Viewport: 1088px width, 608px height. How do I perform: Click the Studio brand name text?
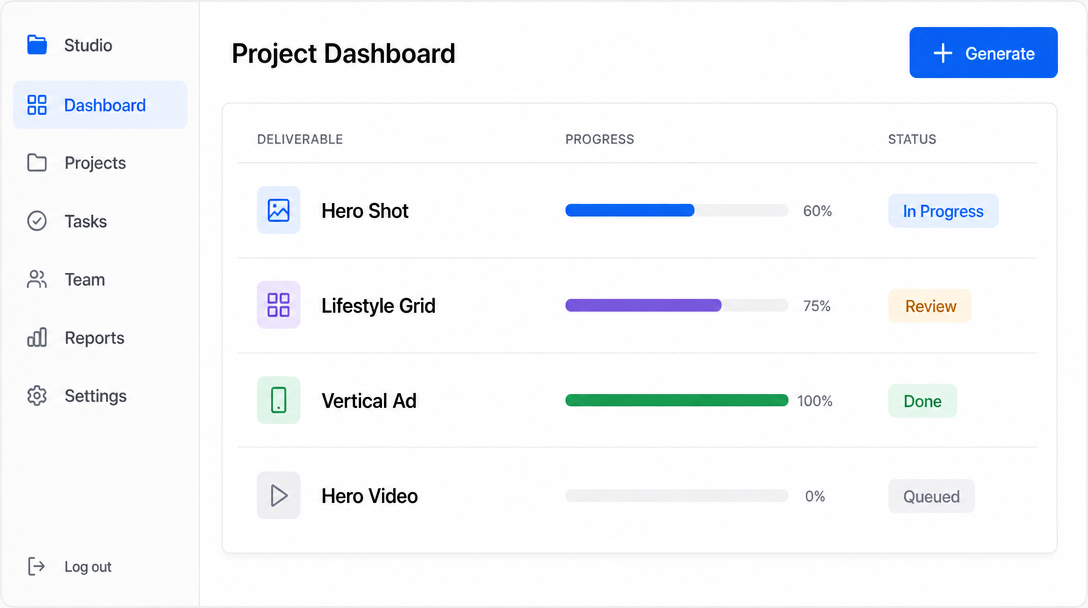88,45
